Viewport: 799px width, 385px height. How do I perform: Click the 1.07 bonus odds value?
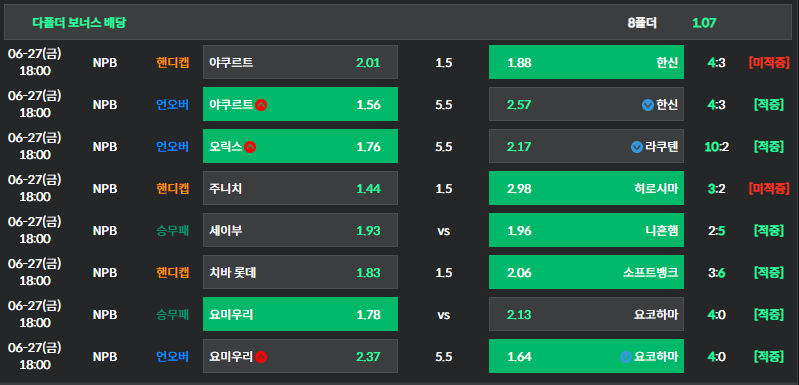pyautogui.click(x=704, y=23)
